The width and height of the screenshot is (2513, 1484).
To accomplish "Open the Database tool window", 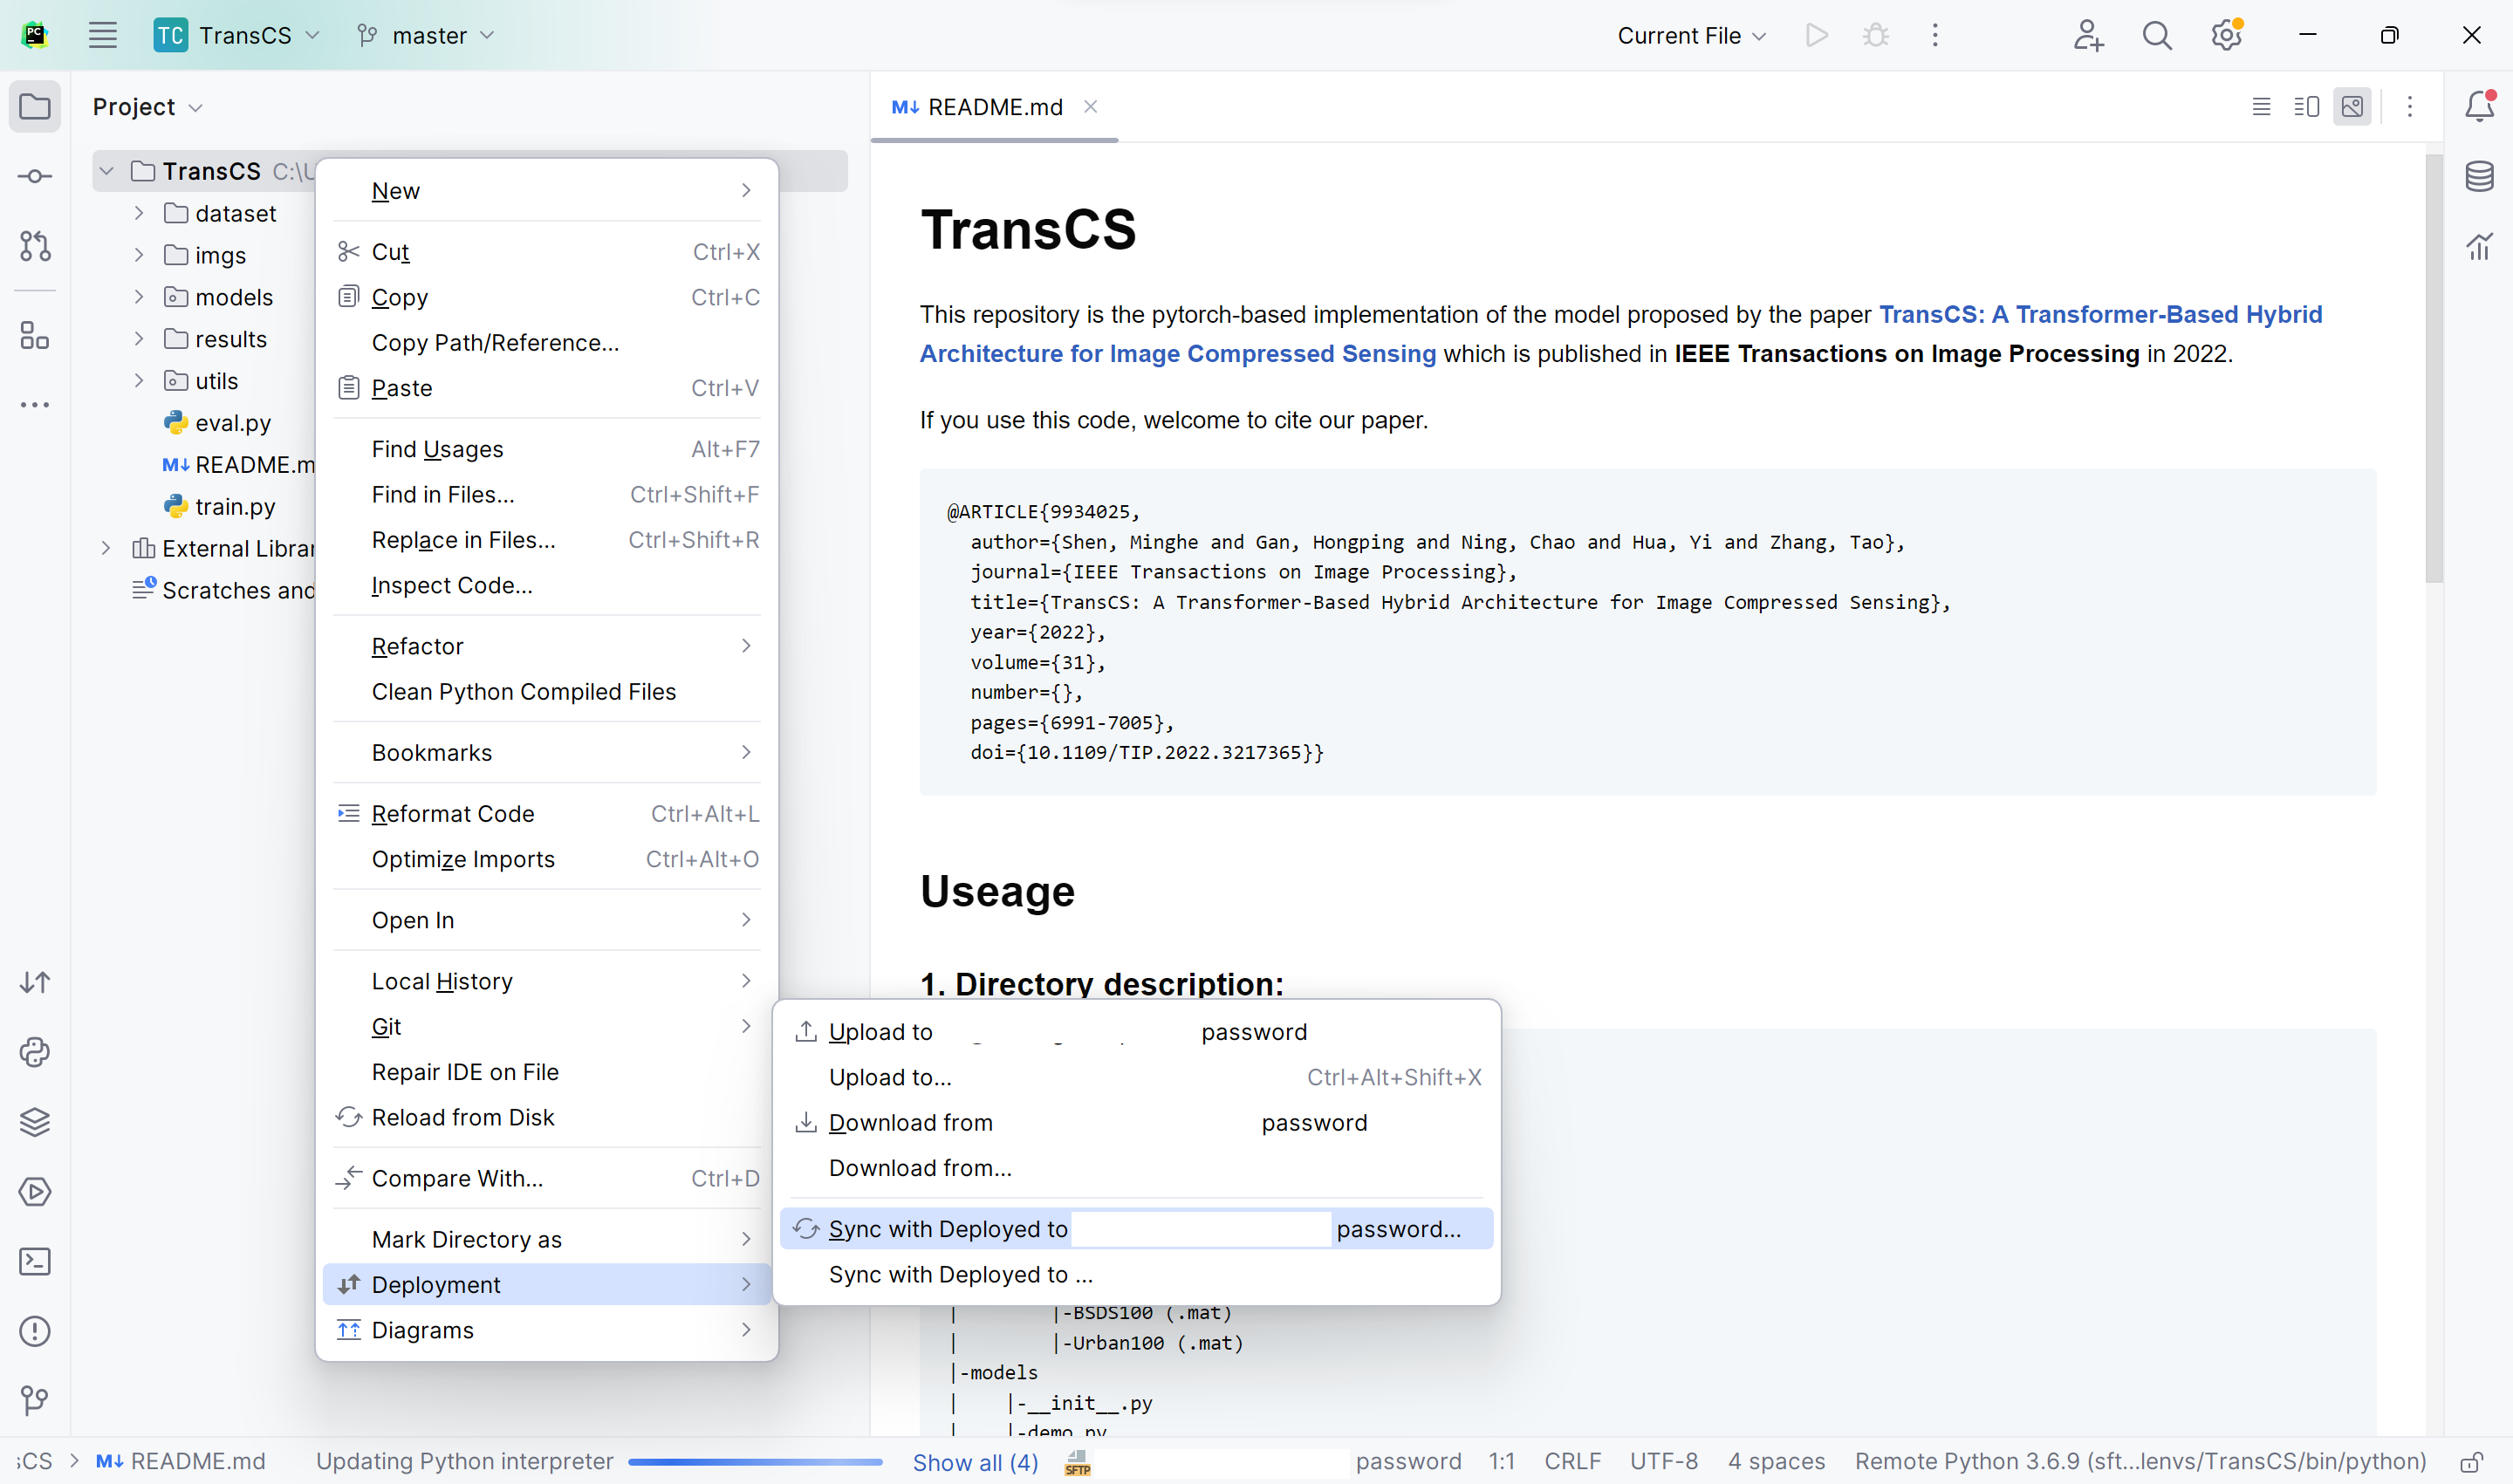I will [2479, 176].
